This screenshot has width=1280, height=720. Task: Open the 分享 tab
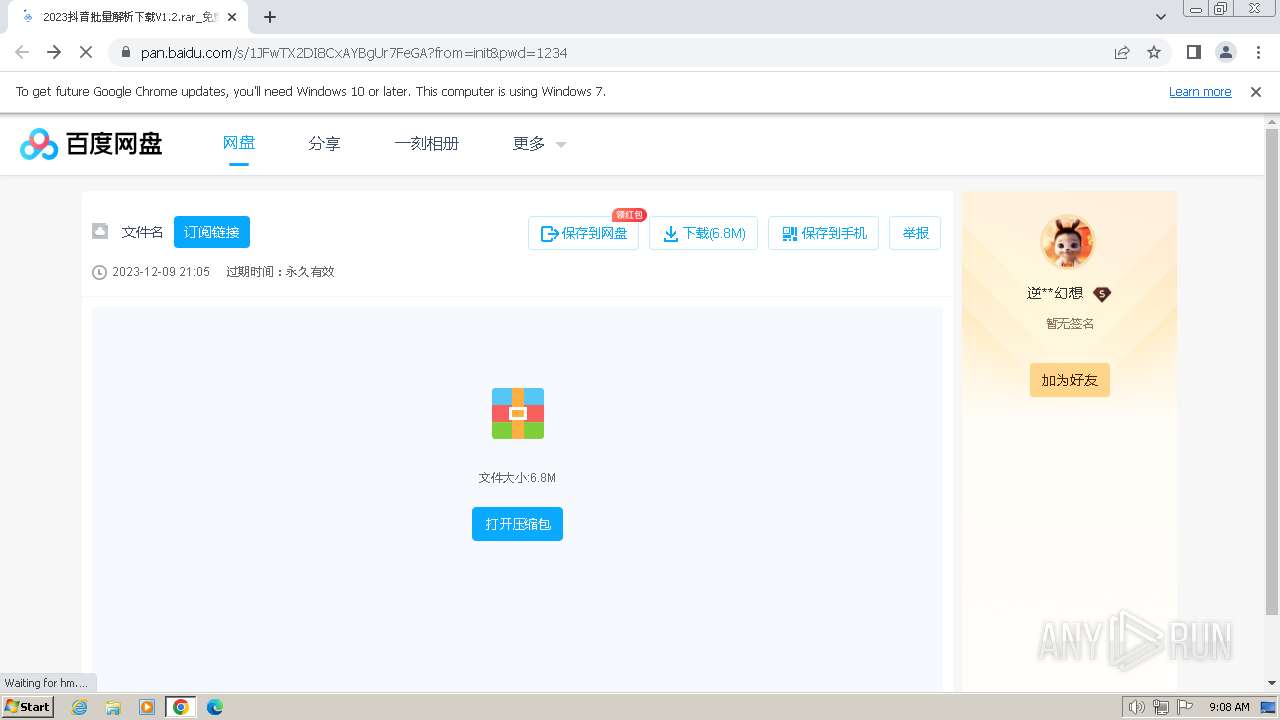324,144
